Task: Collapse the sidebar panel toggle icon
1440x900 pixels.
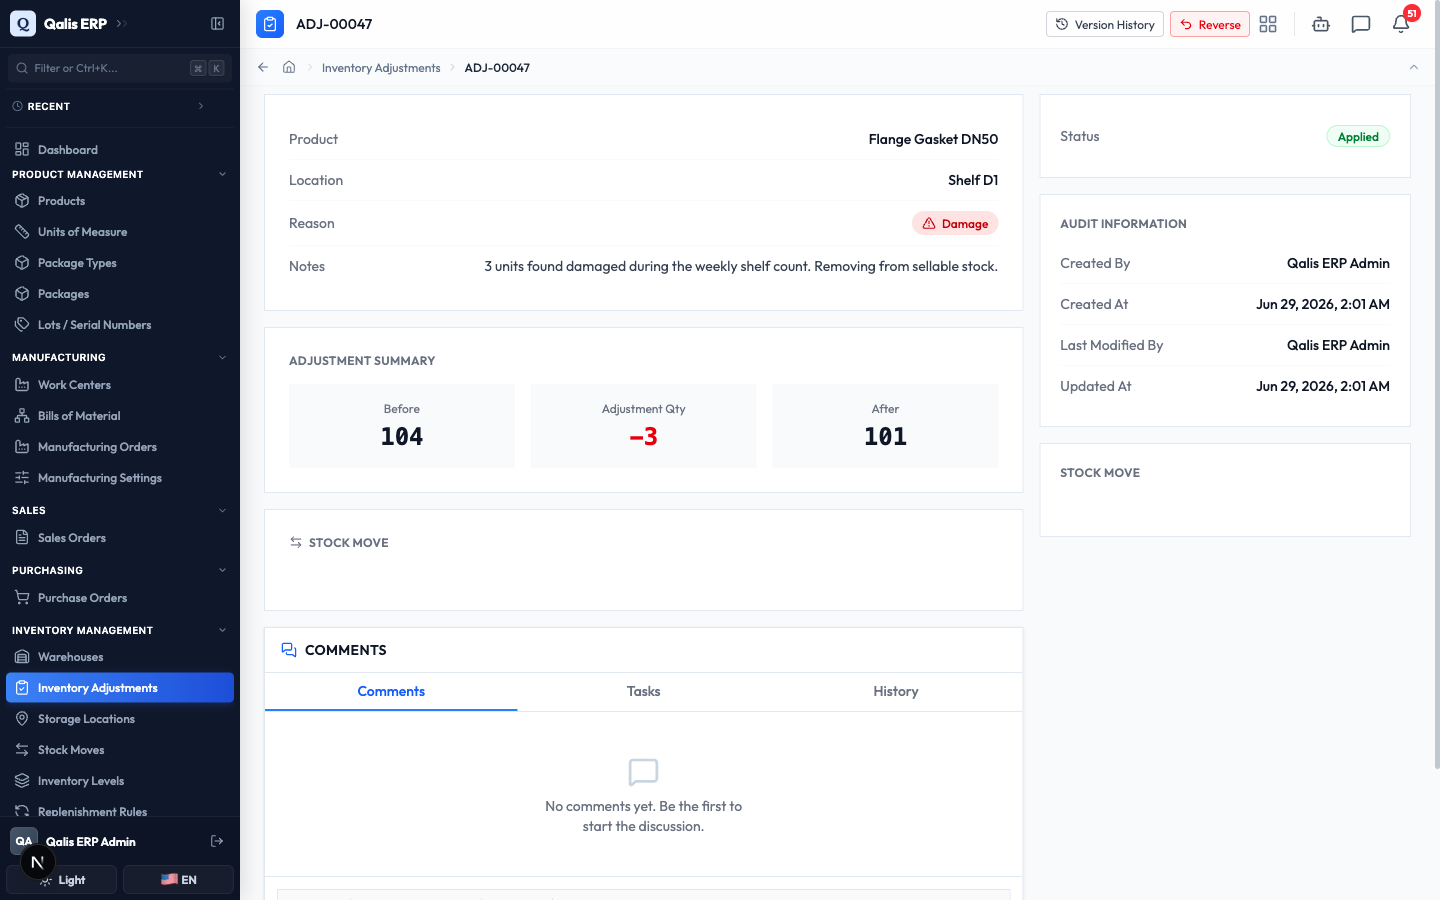Action: pos(217,23)
